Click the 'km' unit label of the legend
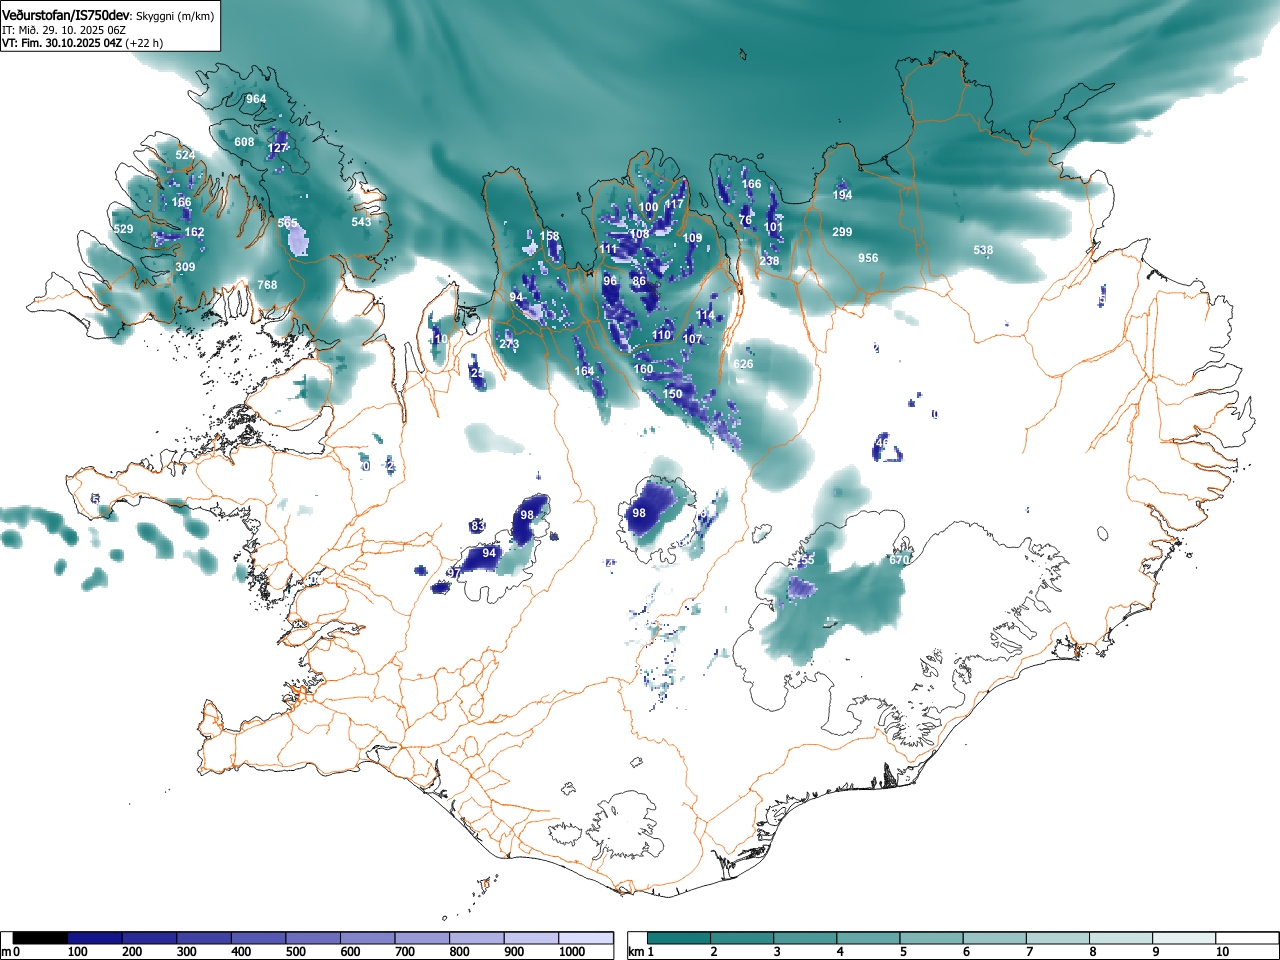 636,952
